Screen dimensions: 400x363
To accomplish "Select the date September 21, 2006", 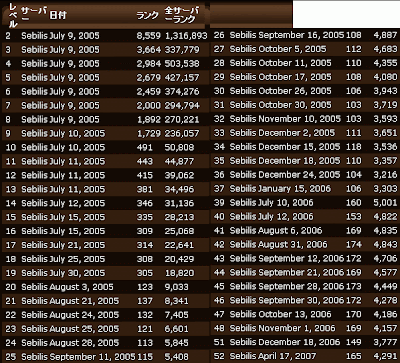I will (x=301, y=272).
